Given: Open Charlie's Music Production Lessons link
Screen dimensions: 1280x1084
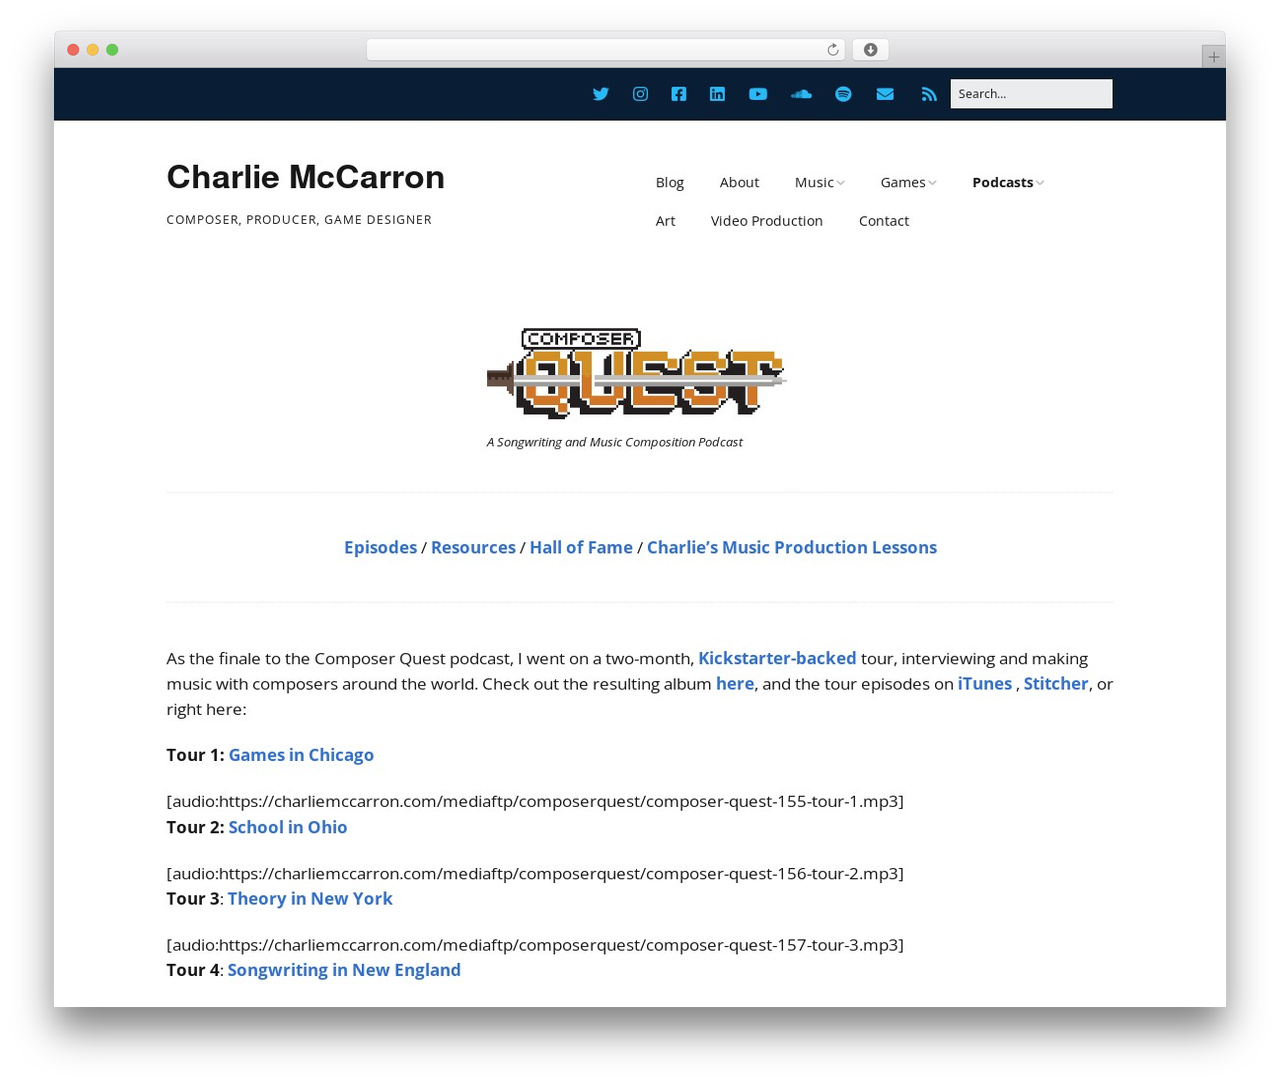Looking at the screenshot, I should [792, 547].
